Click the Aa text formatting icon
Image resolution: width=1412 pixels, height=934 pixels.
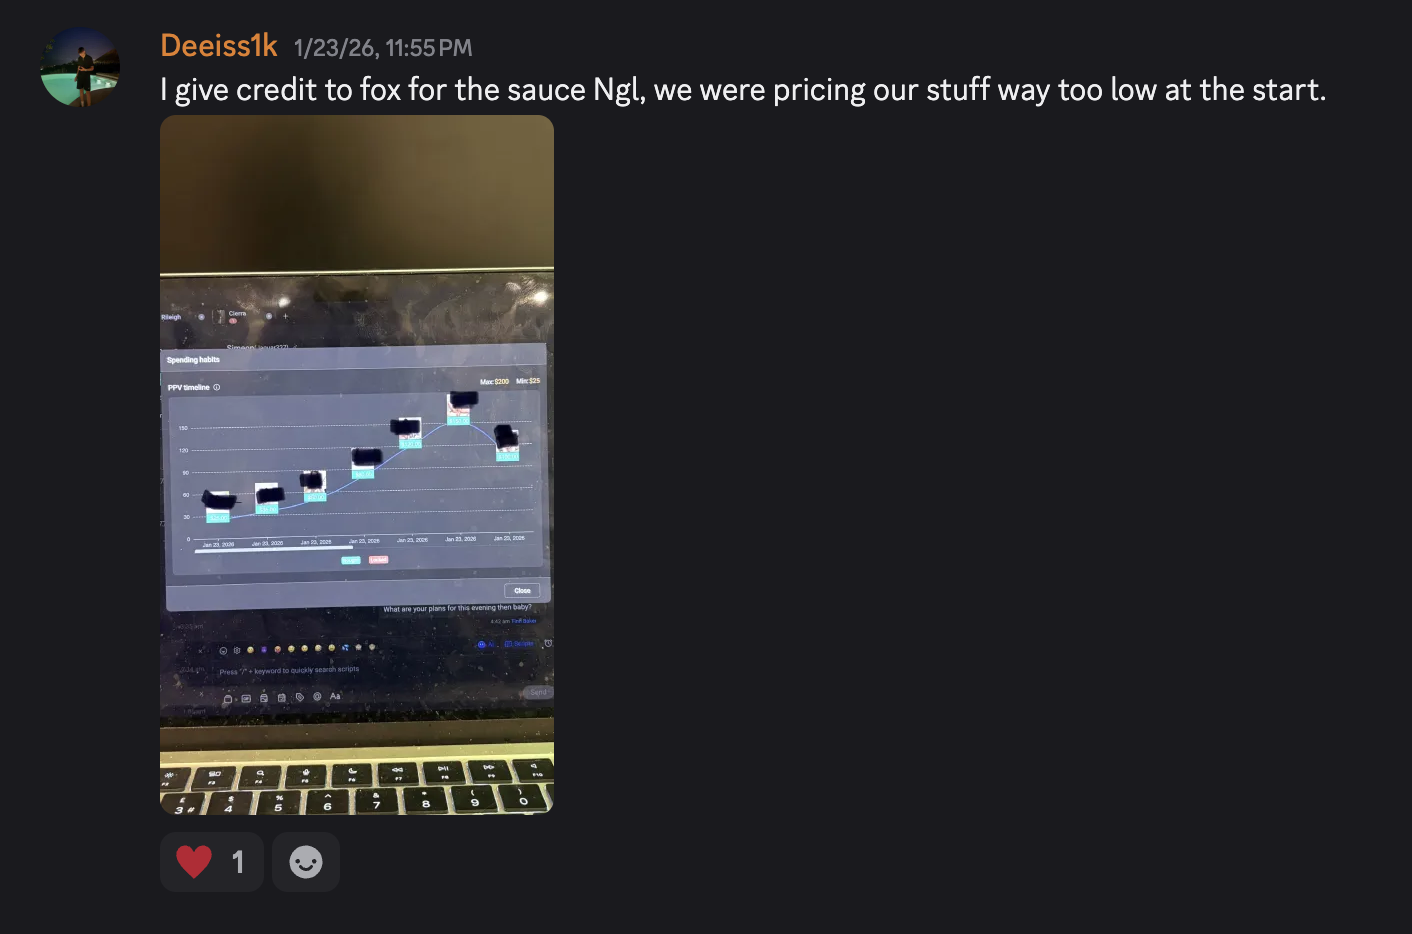click(x=335, y=696)
